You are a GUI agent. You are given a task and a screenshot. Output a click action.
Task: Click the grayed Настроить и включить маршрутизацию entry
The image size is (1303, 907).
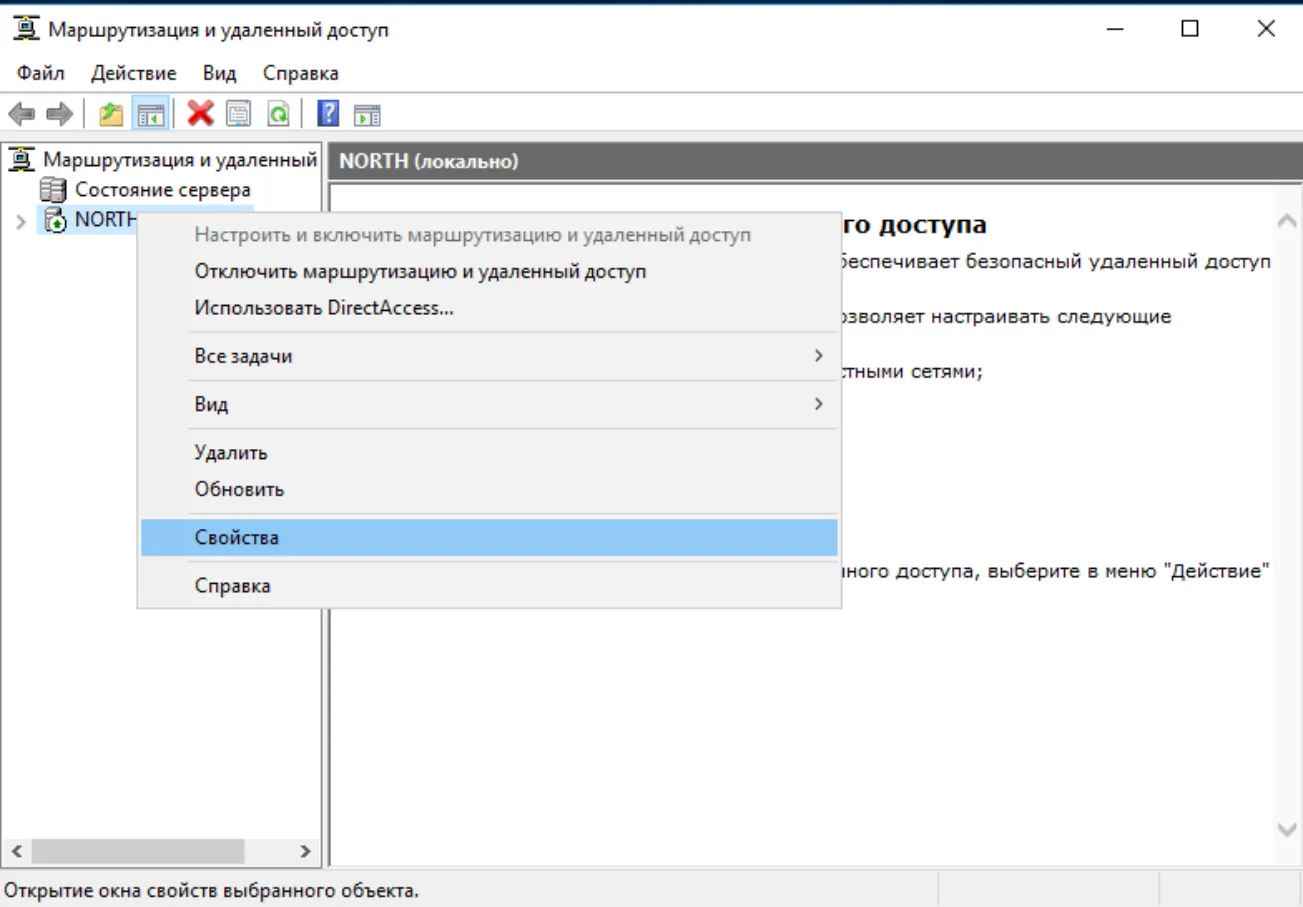489,235
